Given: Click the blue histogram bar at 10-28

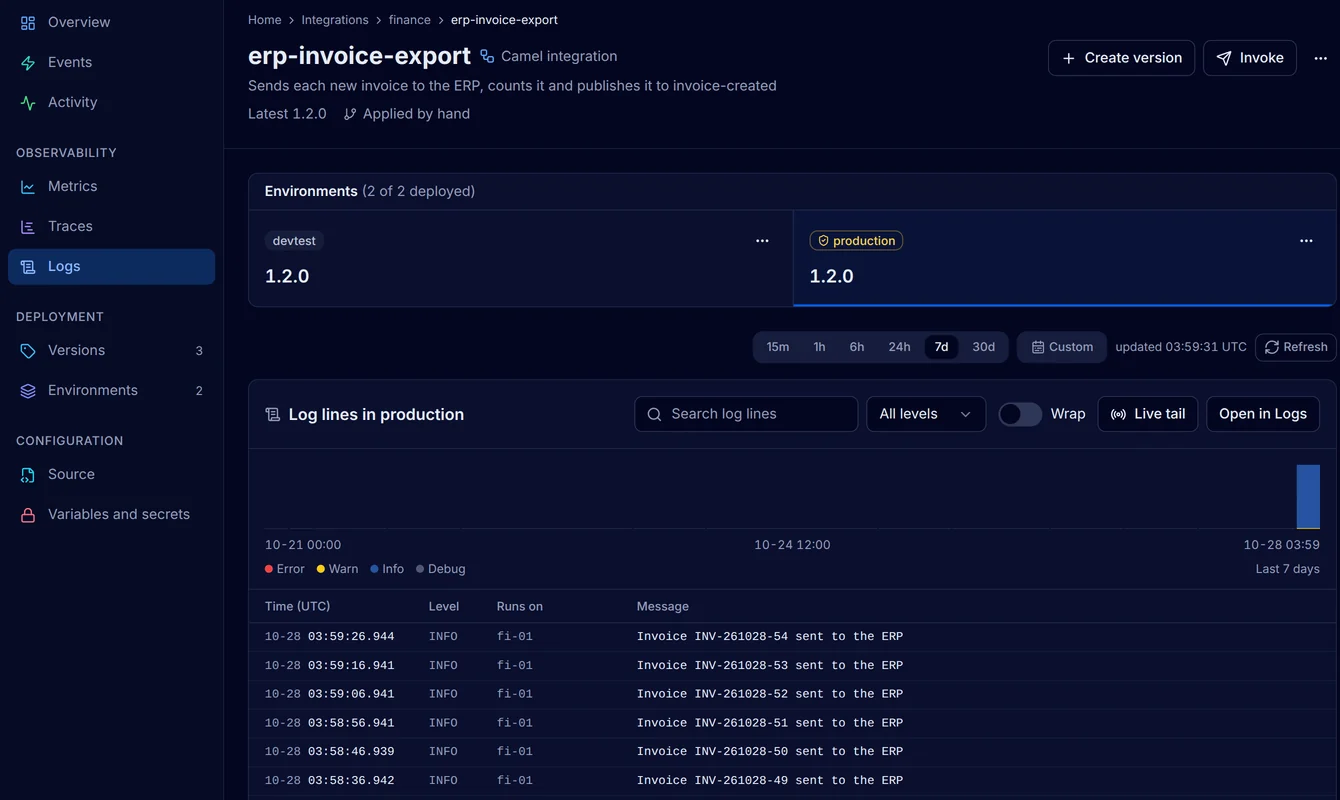Looking at the screenshot, I should click(1308, 496).
